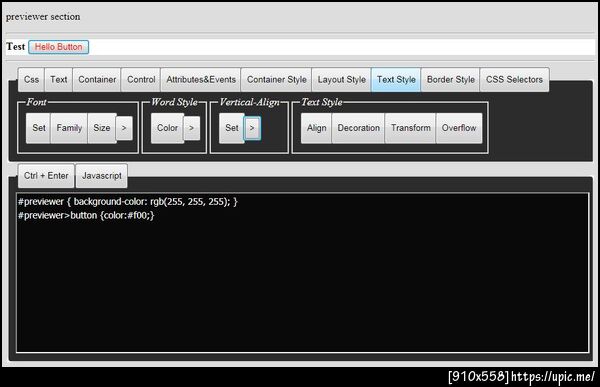Expand more Word Style options arrow
The width and height of the screenshot is (600, 387).
192,128
